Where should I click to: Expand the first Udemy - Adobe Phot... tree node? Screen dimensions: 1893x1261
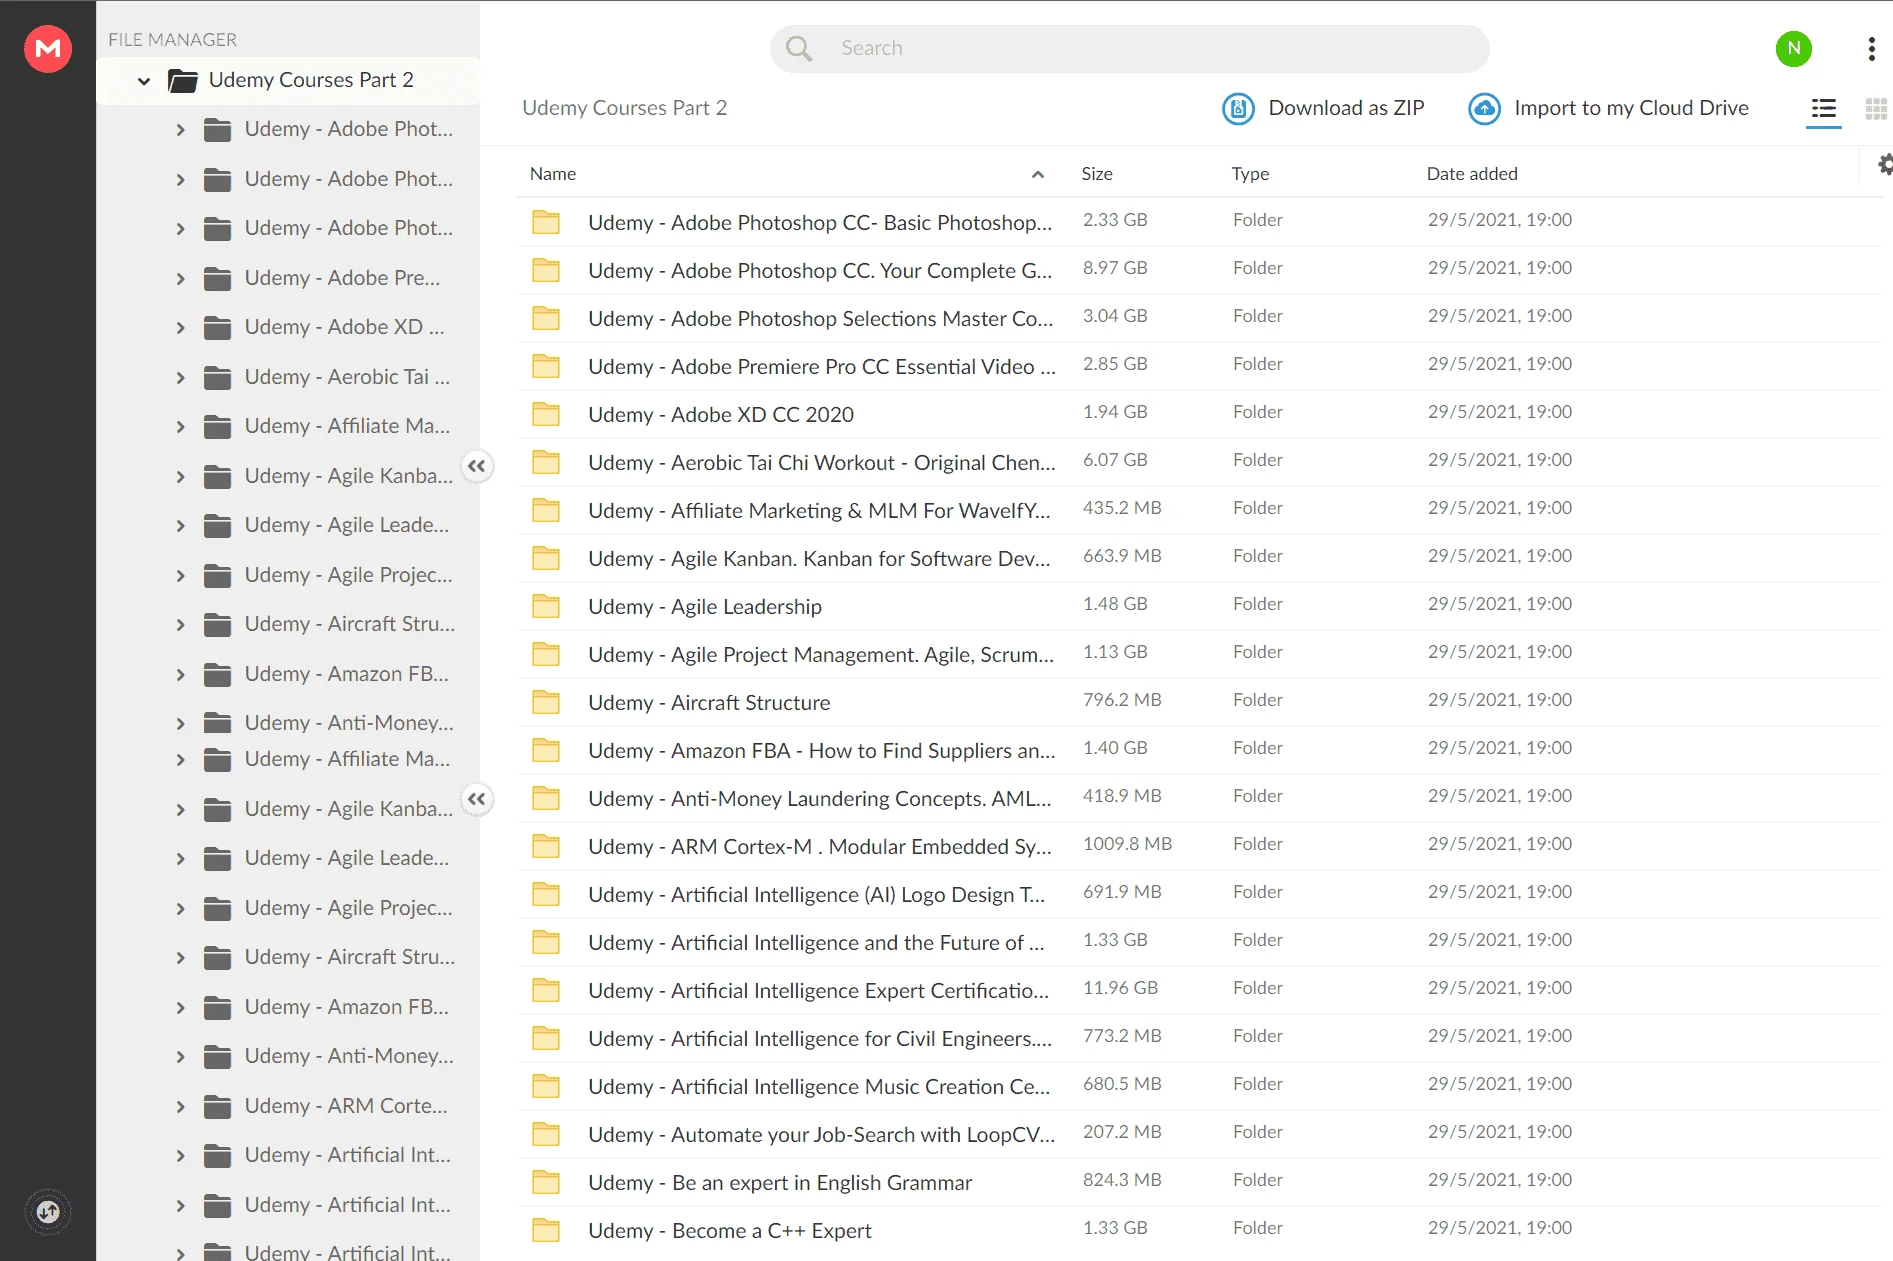point(180,130)
